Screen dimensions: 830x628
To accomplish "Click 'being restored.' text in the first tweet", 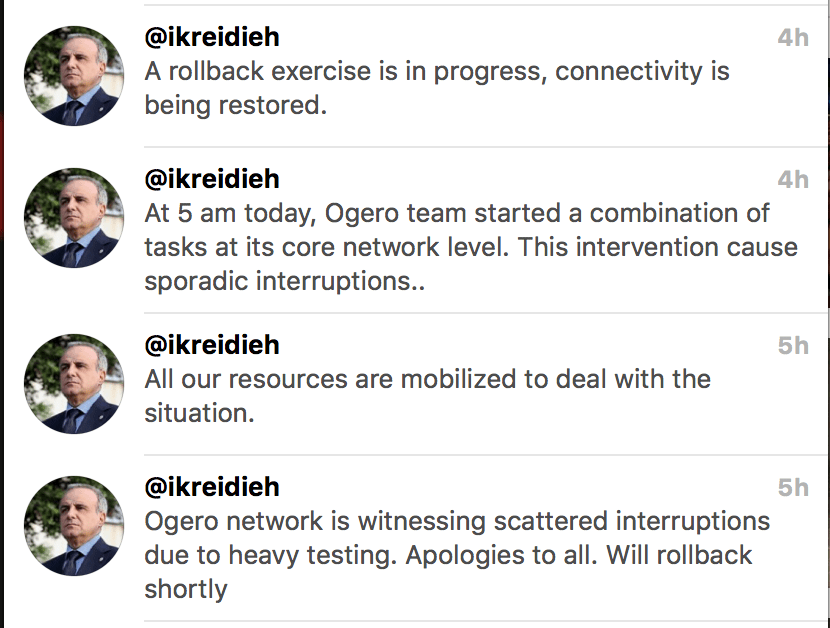I will point(235,105).
